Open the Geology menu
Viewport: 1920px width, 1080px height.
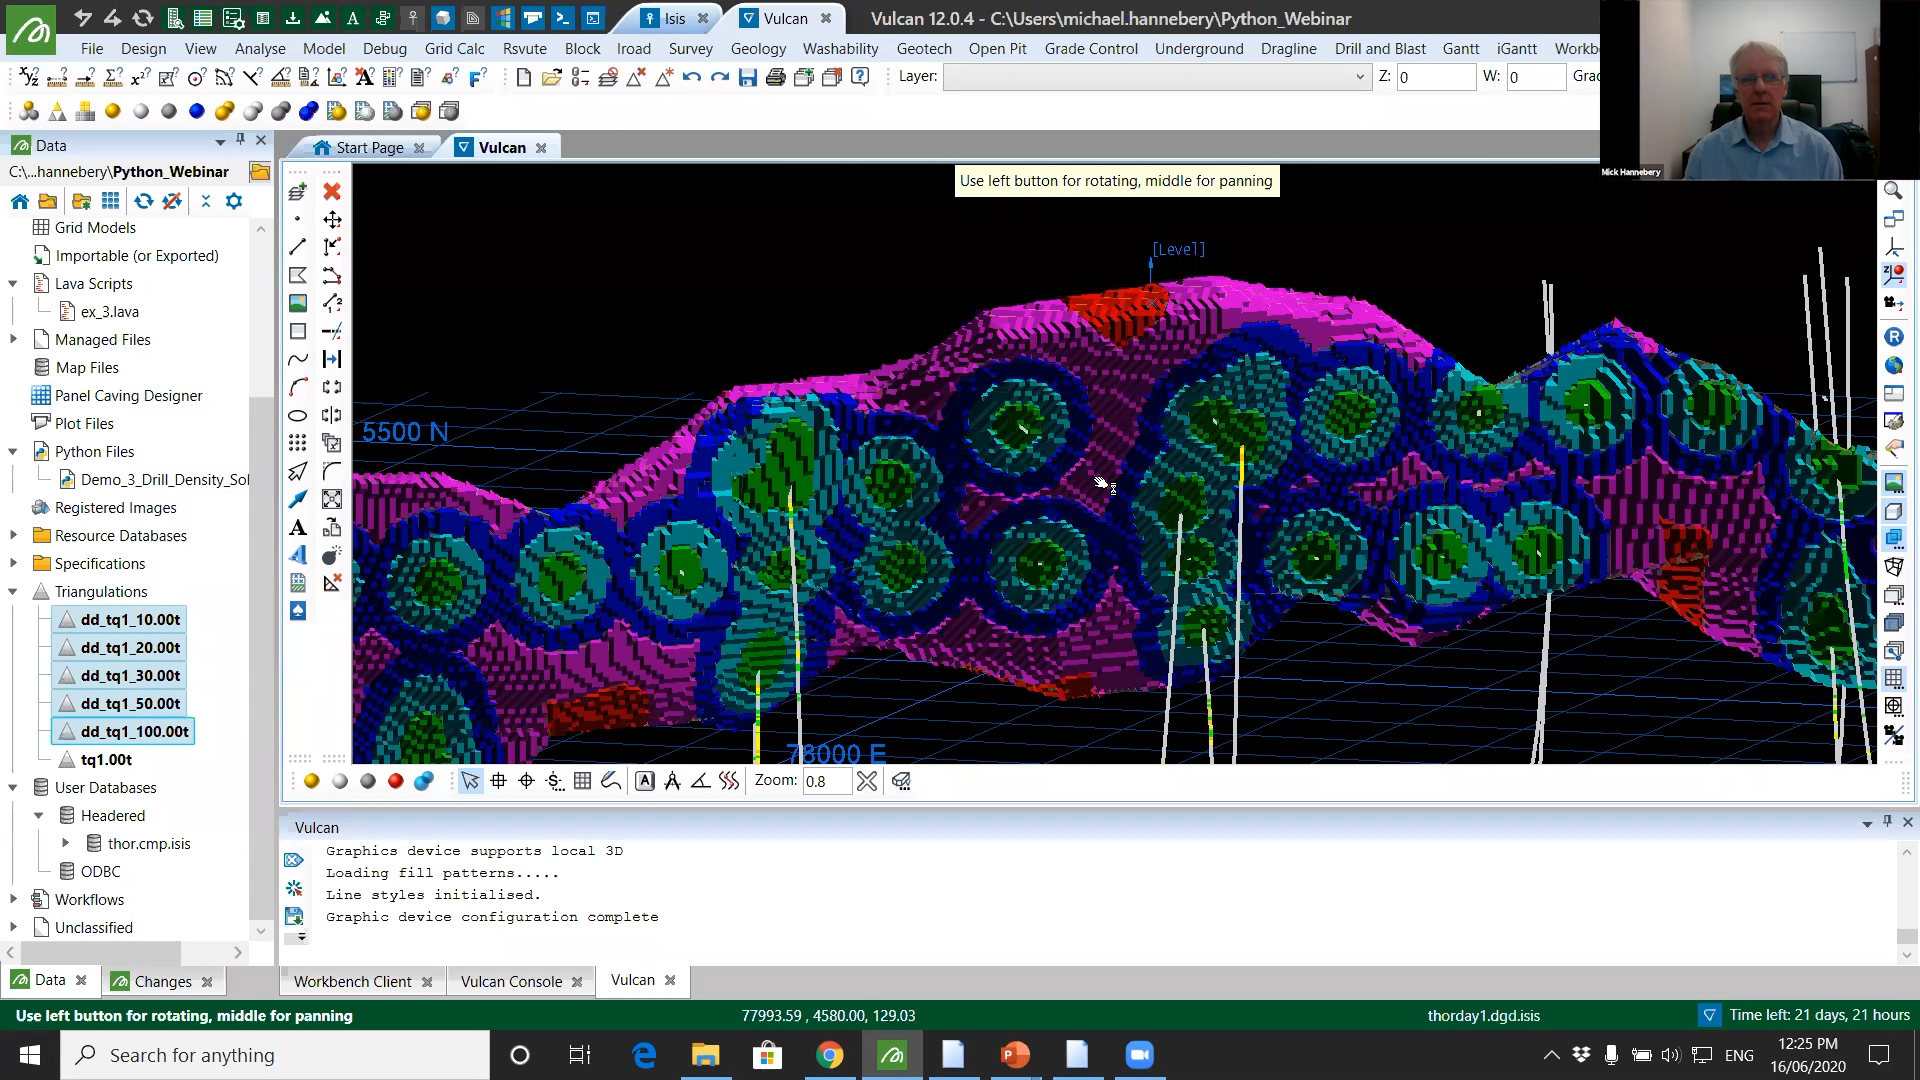758,48
